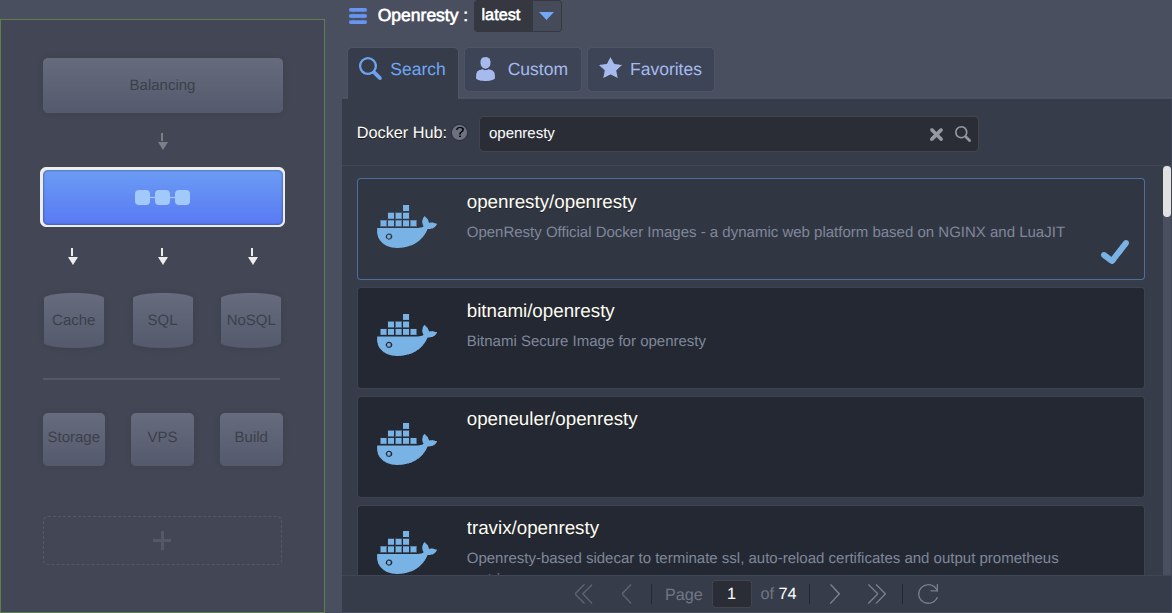
Task: Open the hamburger menu next to Openresty
Action: pyautogui.click(x=359, y=15)
